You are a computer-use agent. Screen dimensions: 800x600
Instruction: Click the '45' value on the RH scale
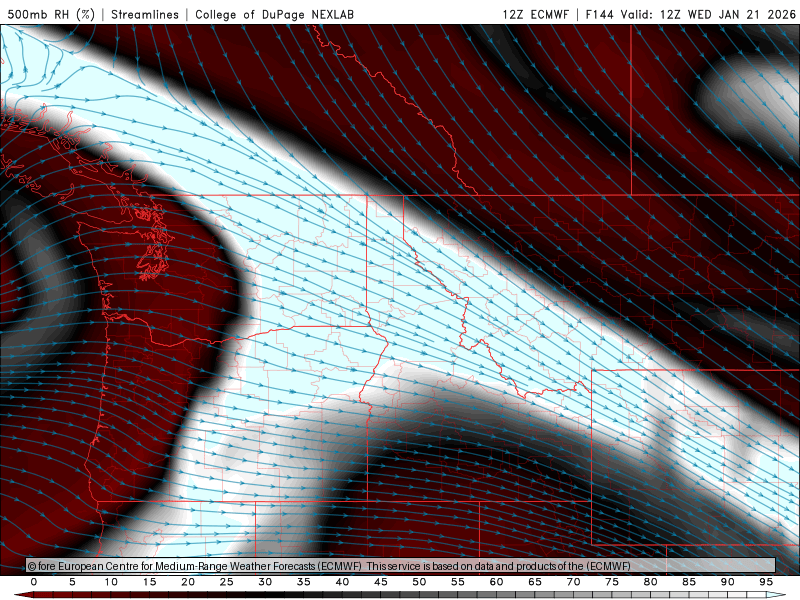coord(381,582)
